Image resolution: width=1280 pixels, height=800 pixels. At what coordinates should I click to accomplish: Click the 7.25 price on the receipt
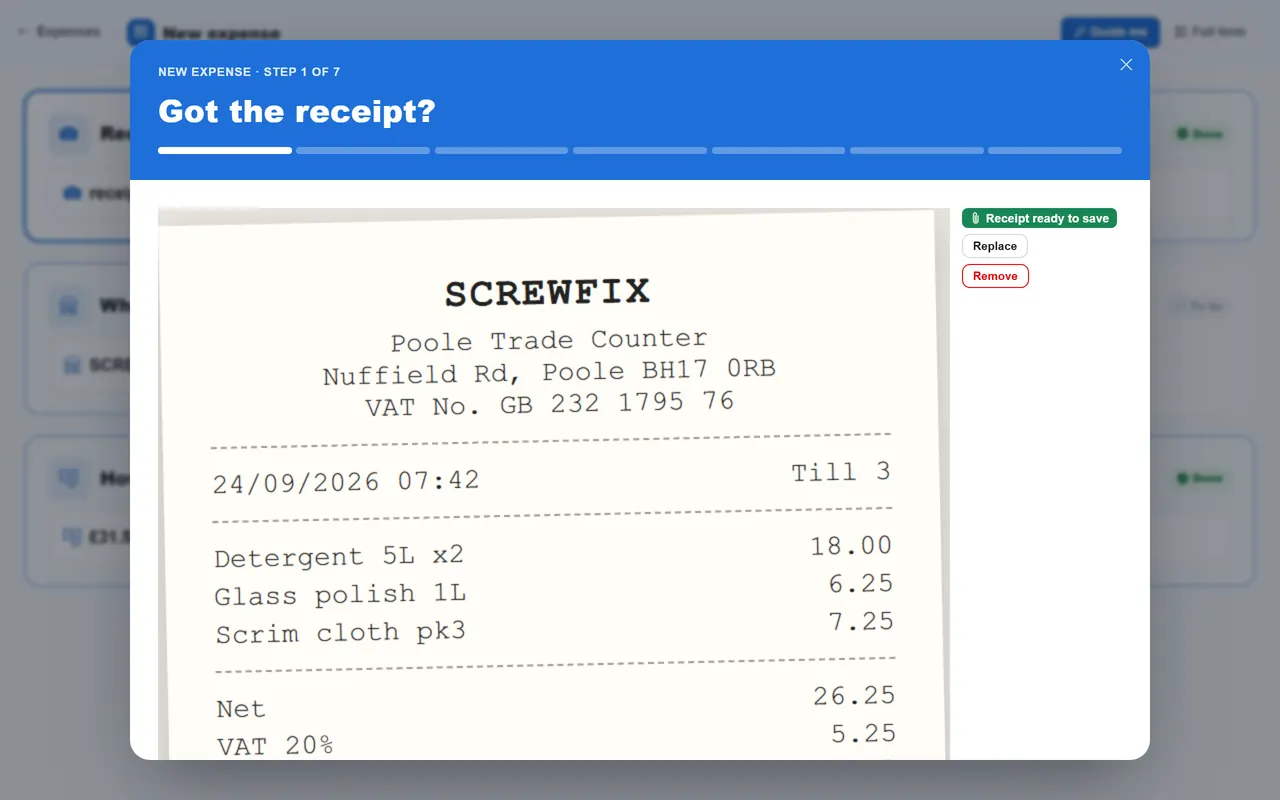862,621
